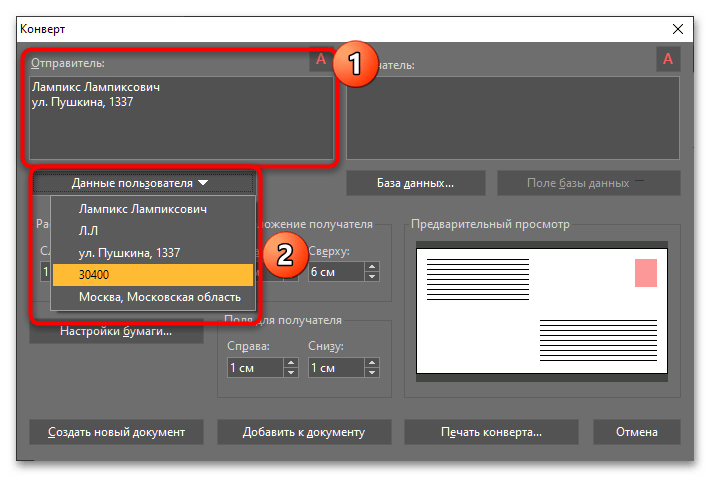Click Добавить к документу button
The height and width of the screenshot is (477, 710).
[x=304, y=432]
